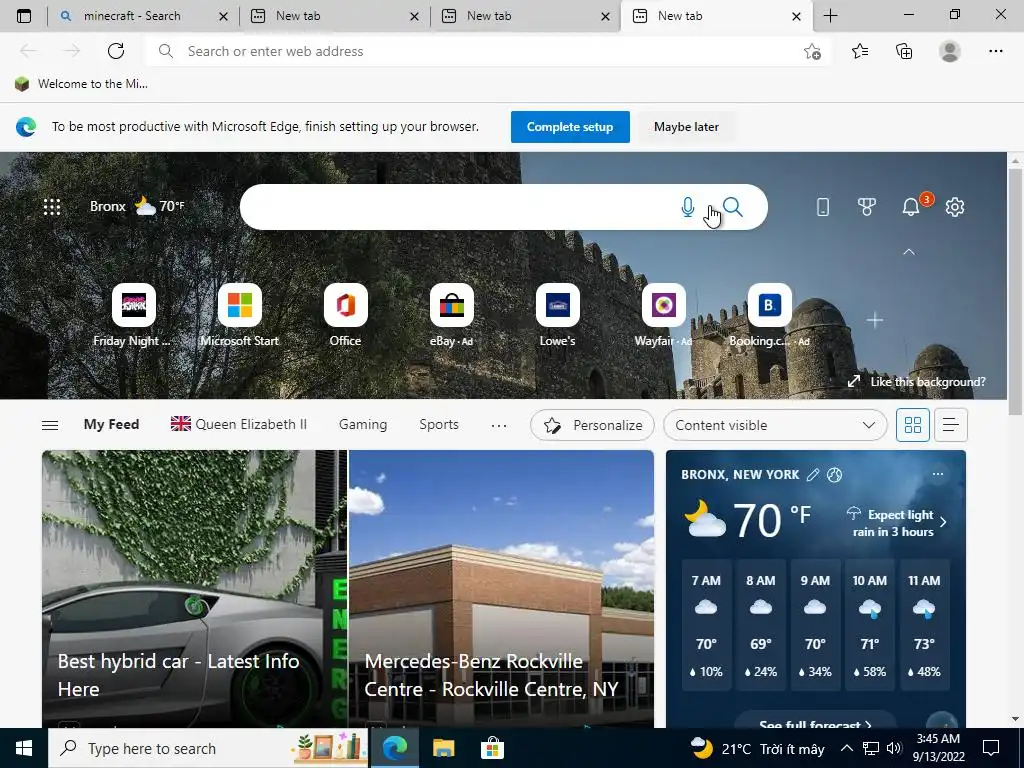Open the Favorites list icon
The width and height of the screenshot is (1024, 768).
(x=860, y=51)
